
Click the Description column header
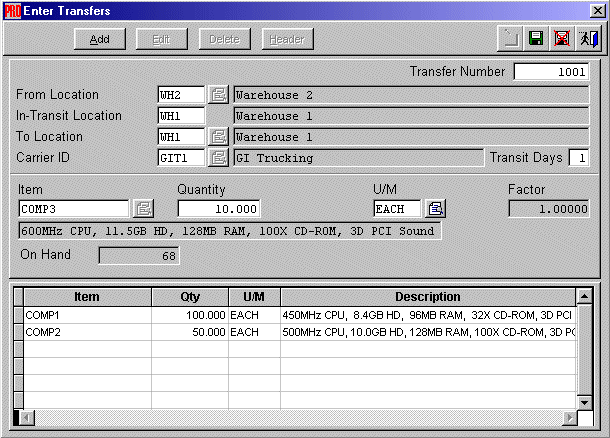click(x=428, y=297)
